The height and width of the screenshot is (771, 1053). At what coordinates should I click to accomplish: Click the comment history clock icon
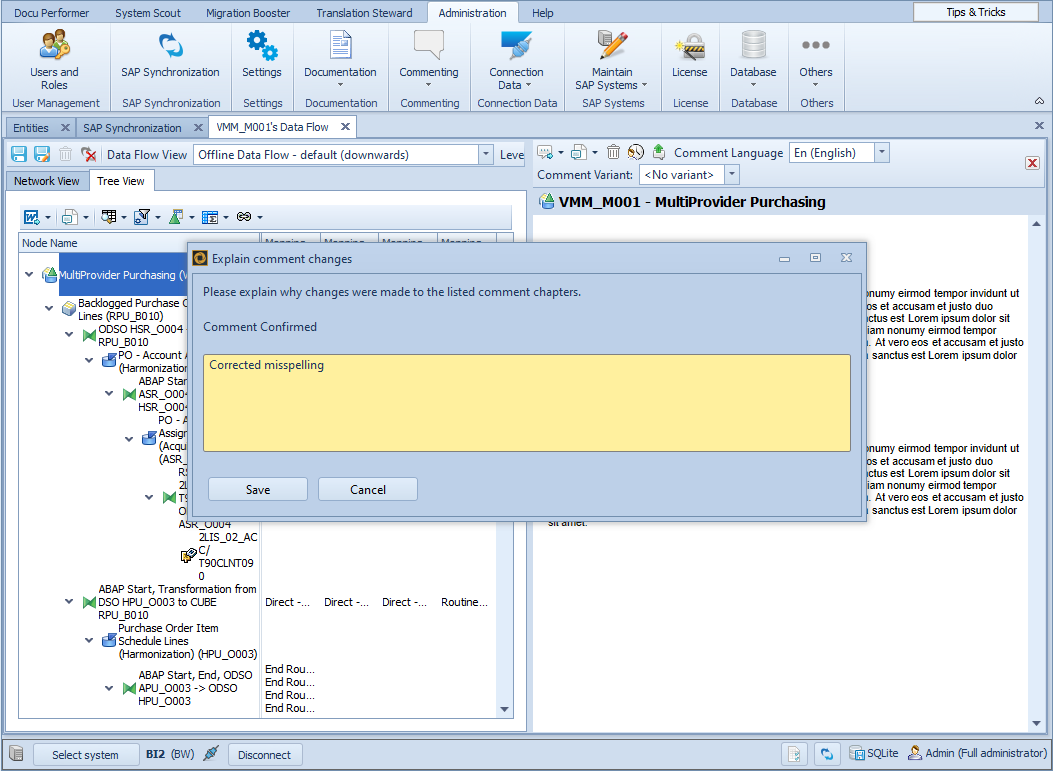tap(636, 153)
